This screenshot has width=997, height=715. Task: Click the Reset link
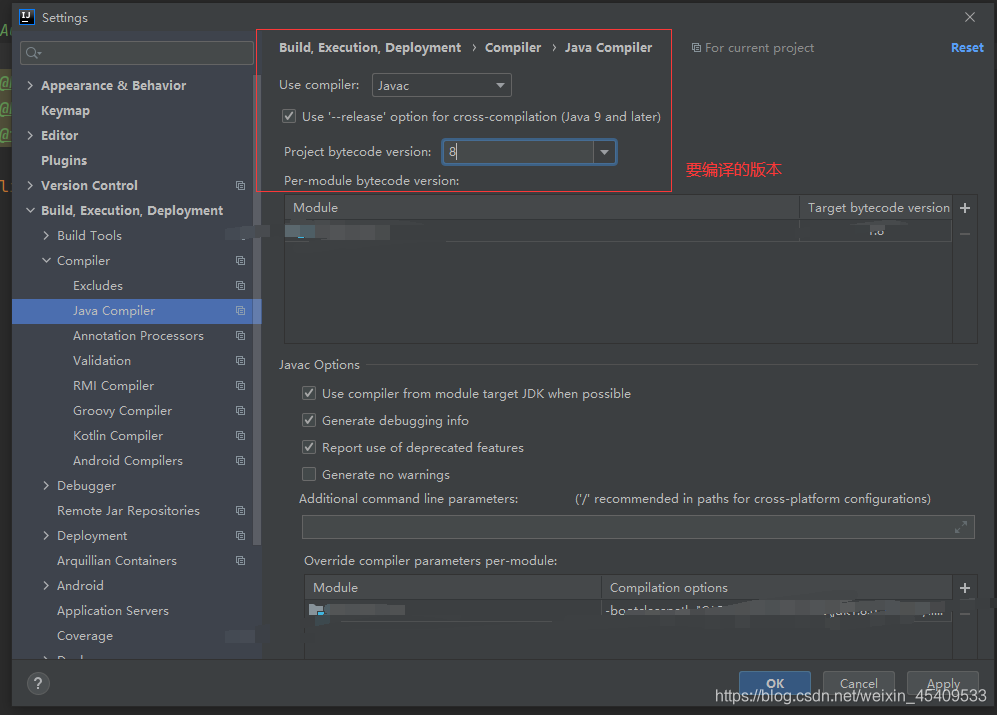point(966,48)
